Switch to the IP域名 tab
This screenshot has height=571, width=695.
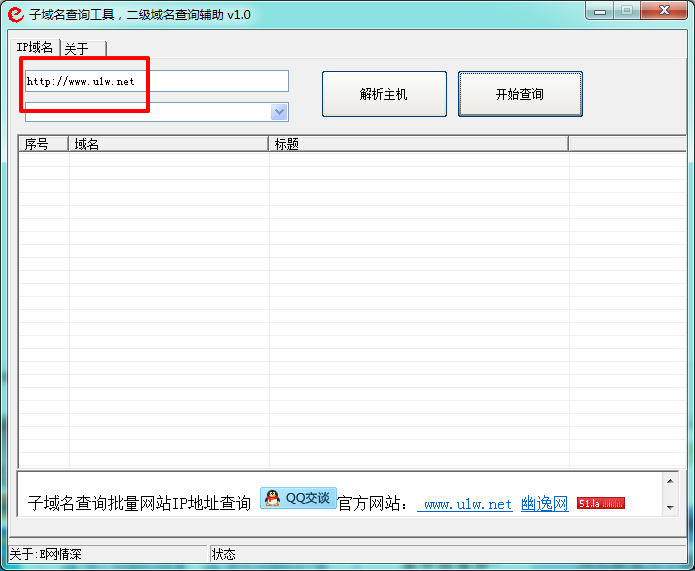pyautogui.click(x=35, y=47)
